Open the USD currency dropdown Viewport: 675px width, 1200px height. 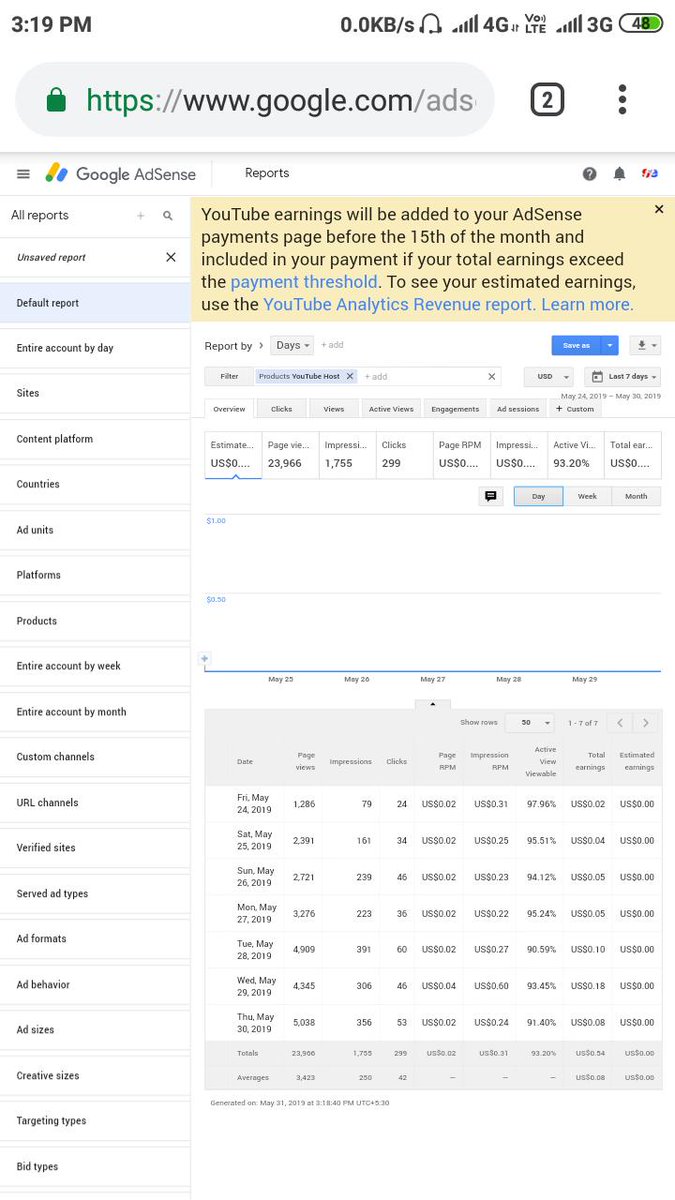549,377
